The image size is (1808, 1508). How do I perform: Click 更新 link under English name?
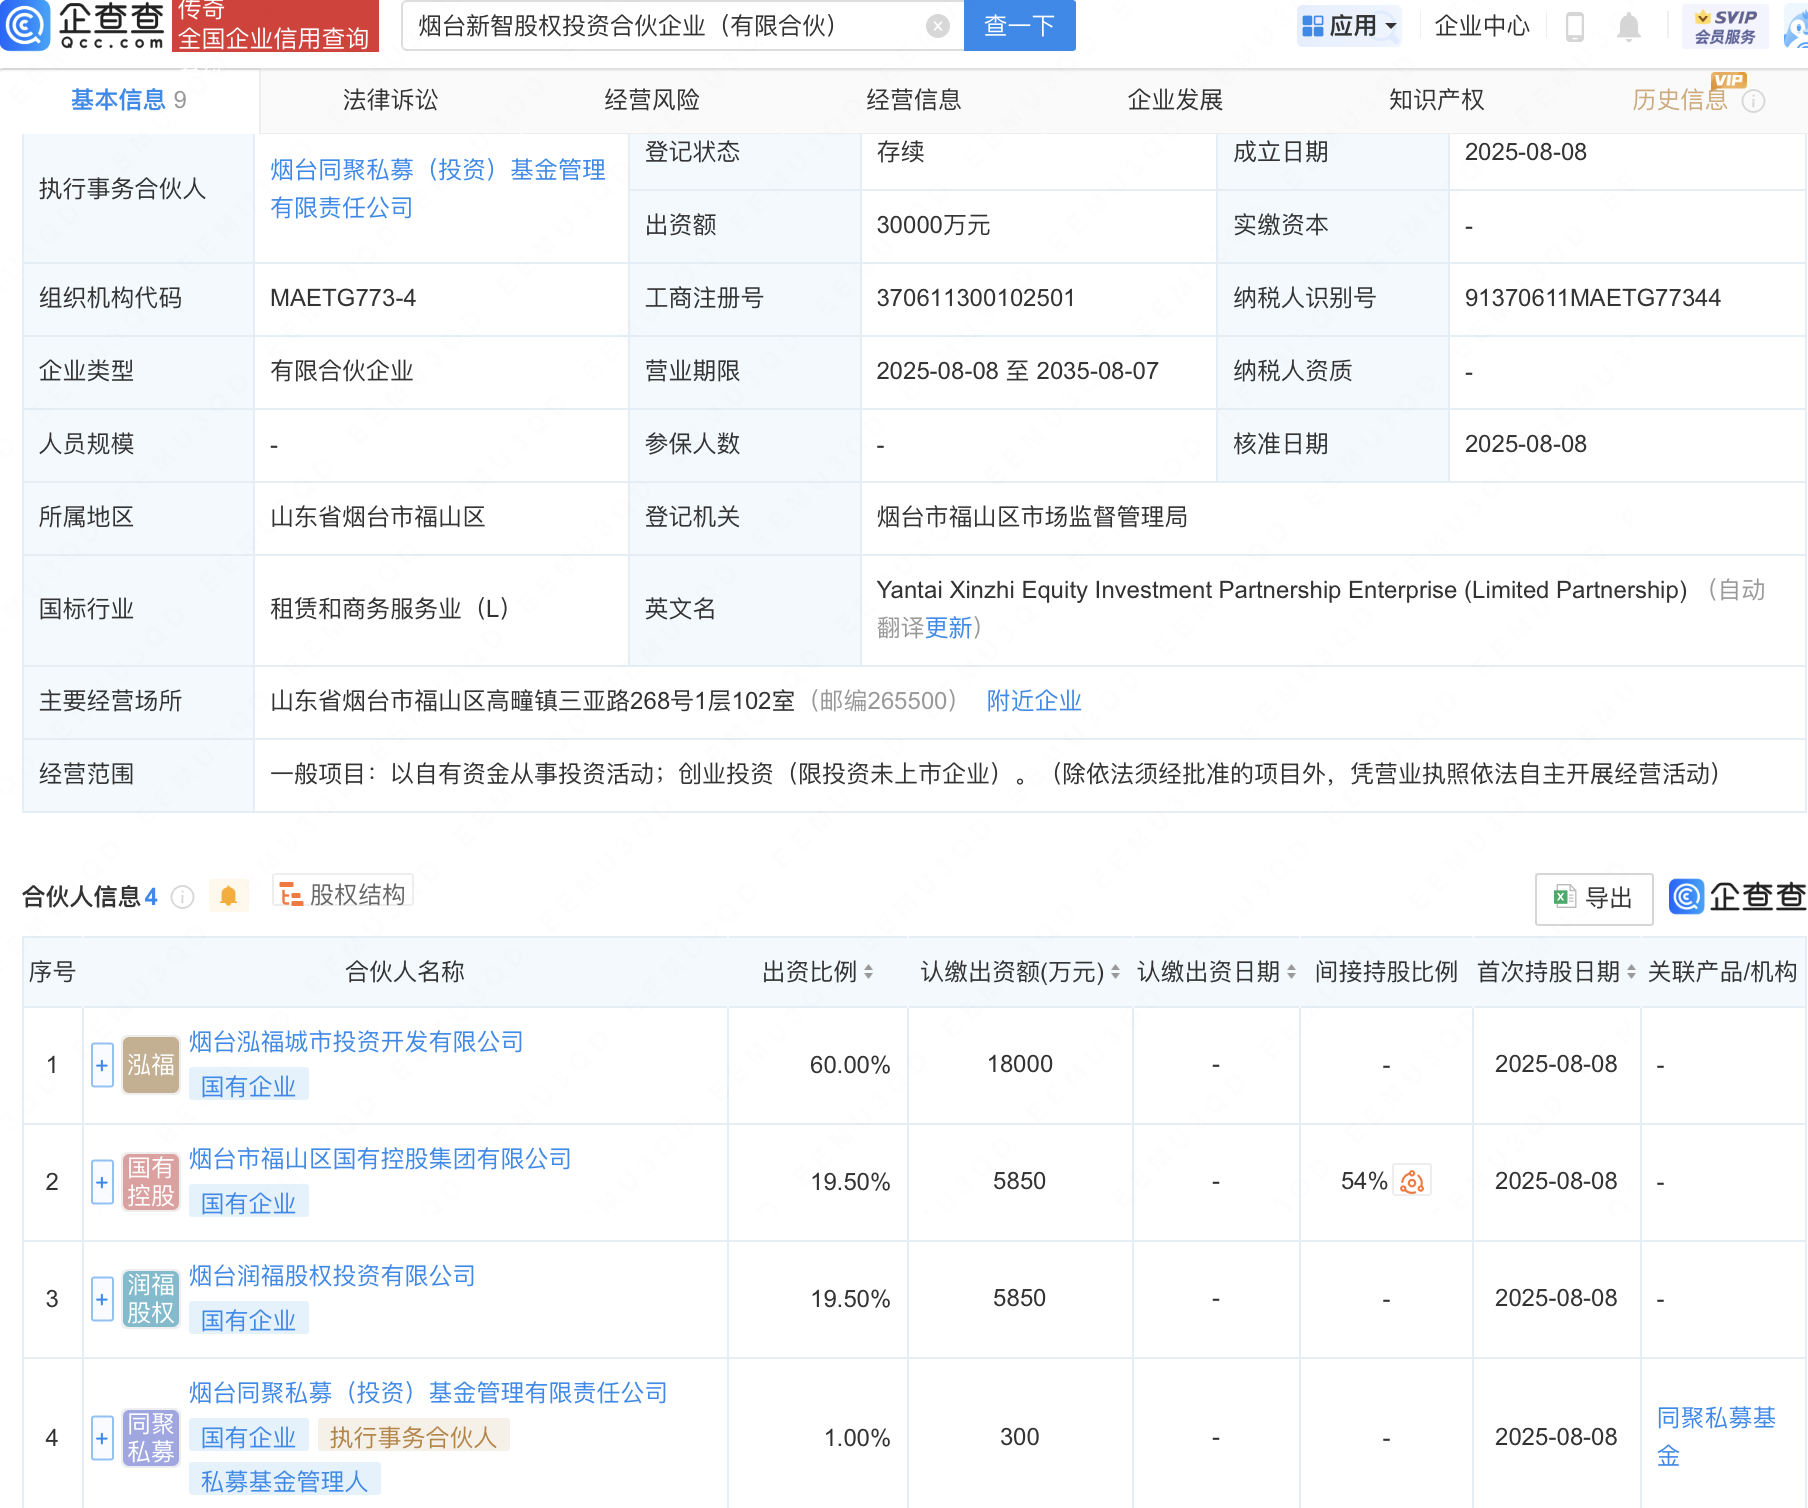point(948,628)
